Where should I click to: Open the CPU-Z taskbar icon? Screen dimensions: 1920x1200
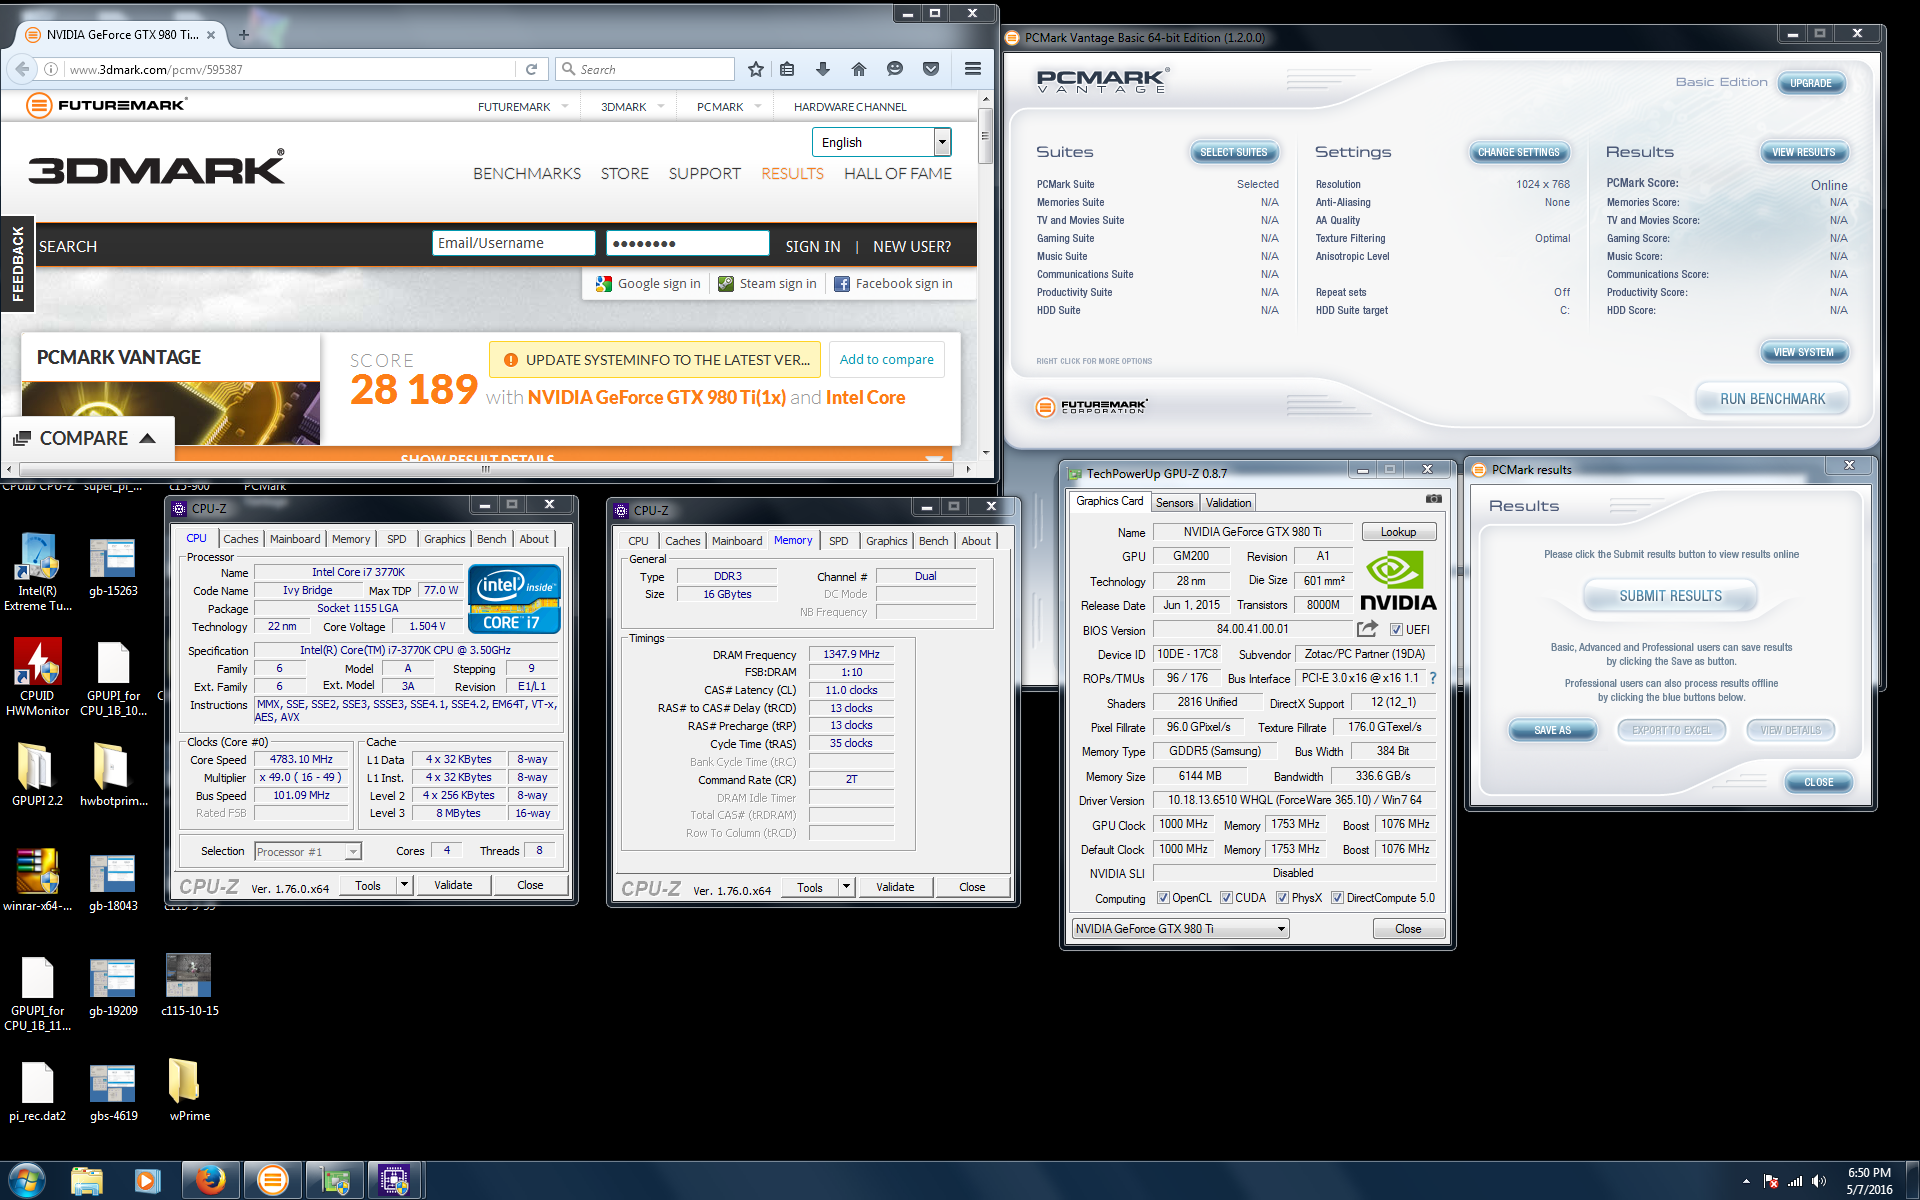(x=394, y=1181)
